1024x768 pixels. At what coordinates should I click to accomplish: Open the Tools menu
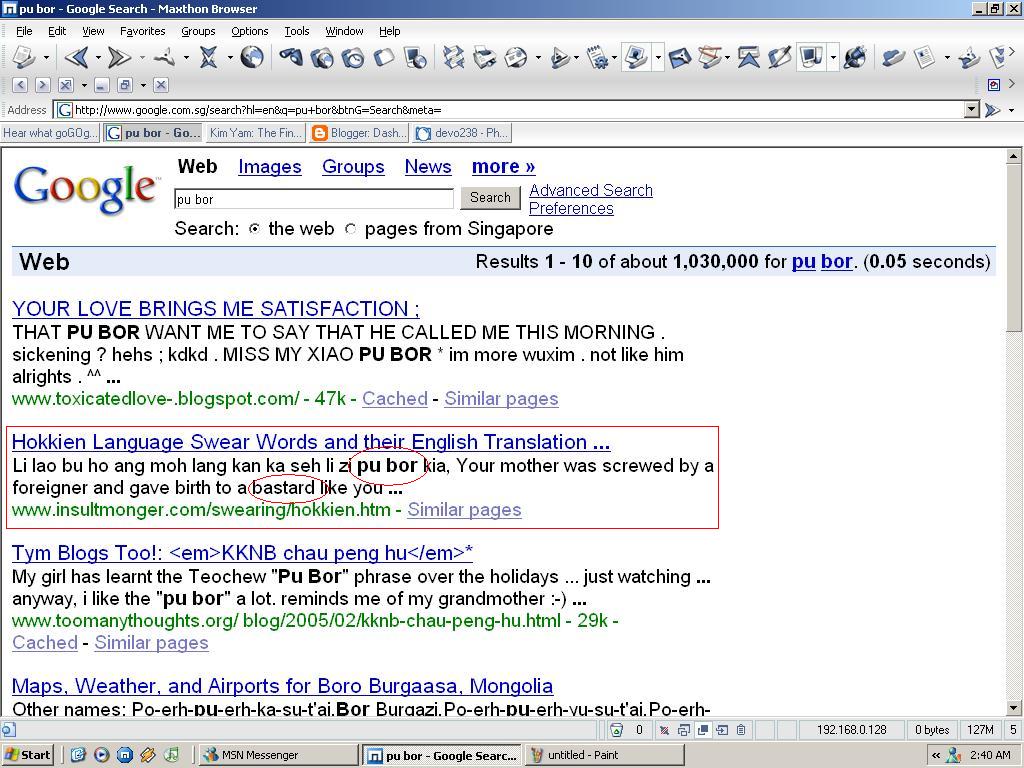click(x=296, y=31)
